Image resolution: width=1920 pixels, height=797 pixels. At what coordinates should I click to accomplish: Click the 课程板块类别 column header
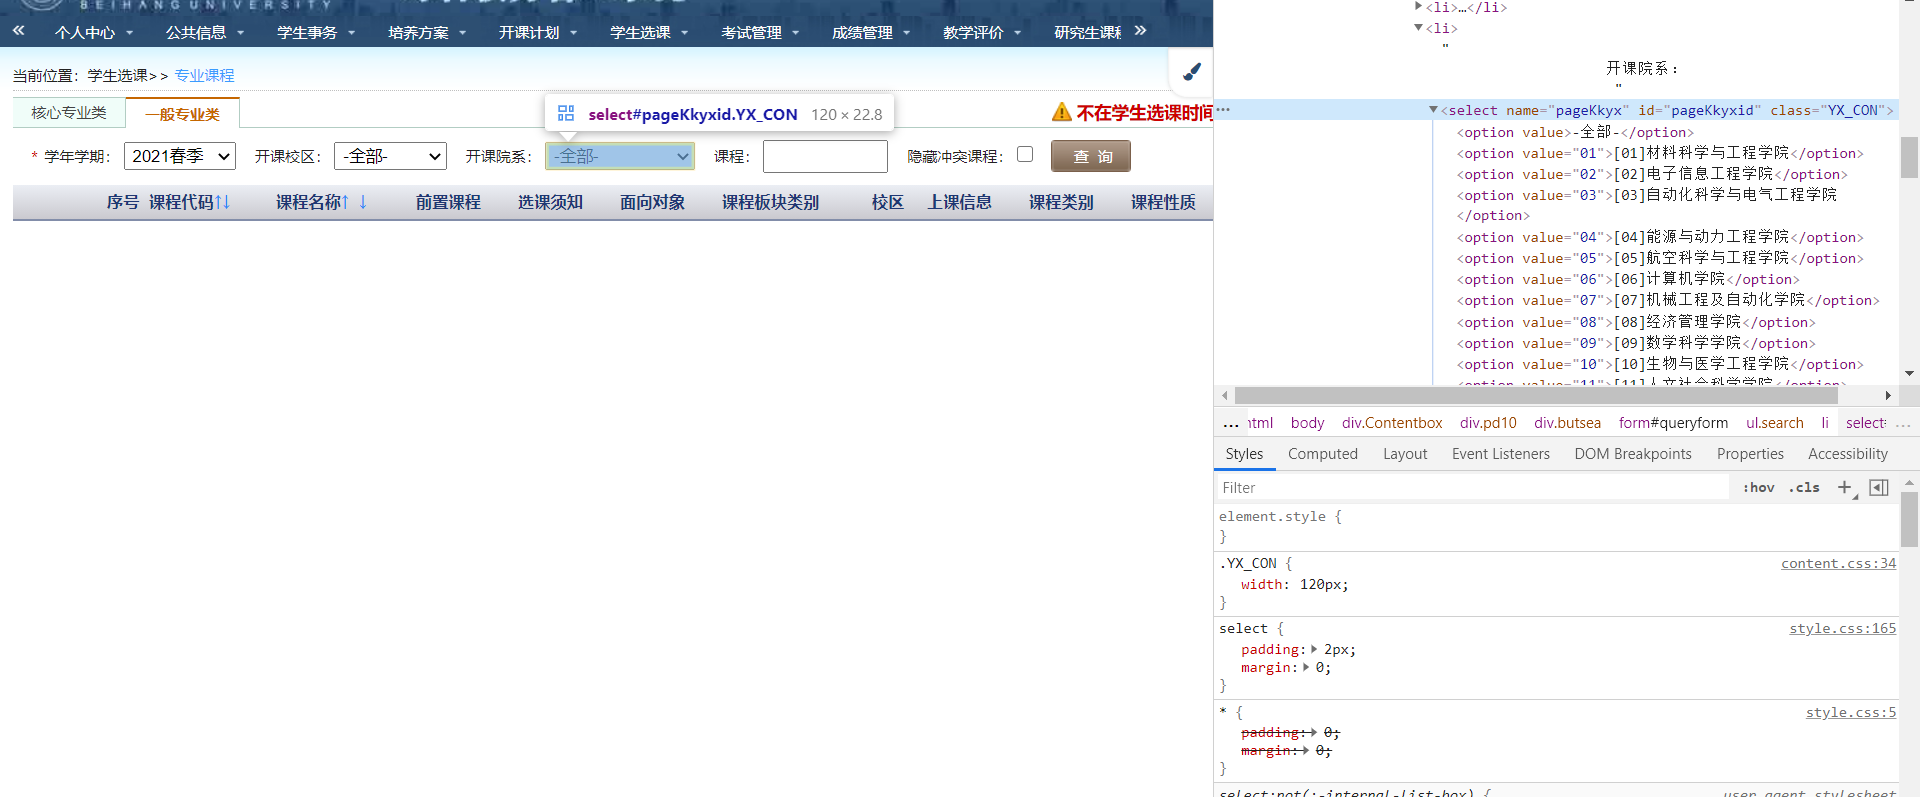tap(770, 202)
